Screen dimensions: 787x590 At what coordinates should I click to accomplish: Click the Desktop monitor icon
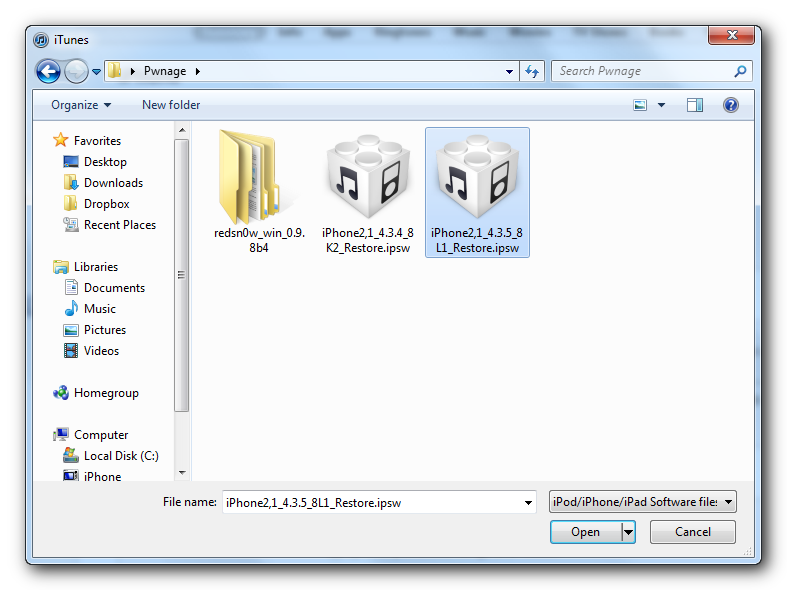pos(71,162)
